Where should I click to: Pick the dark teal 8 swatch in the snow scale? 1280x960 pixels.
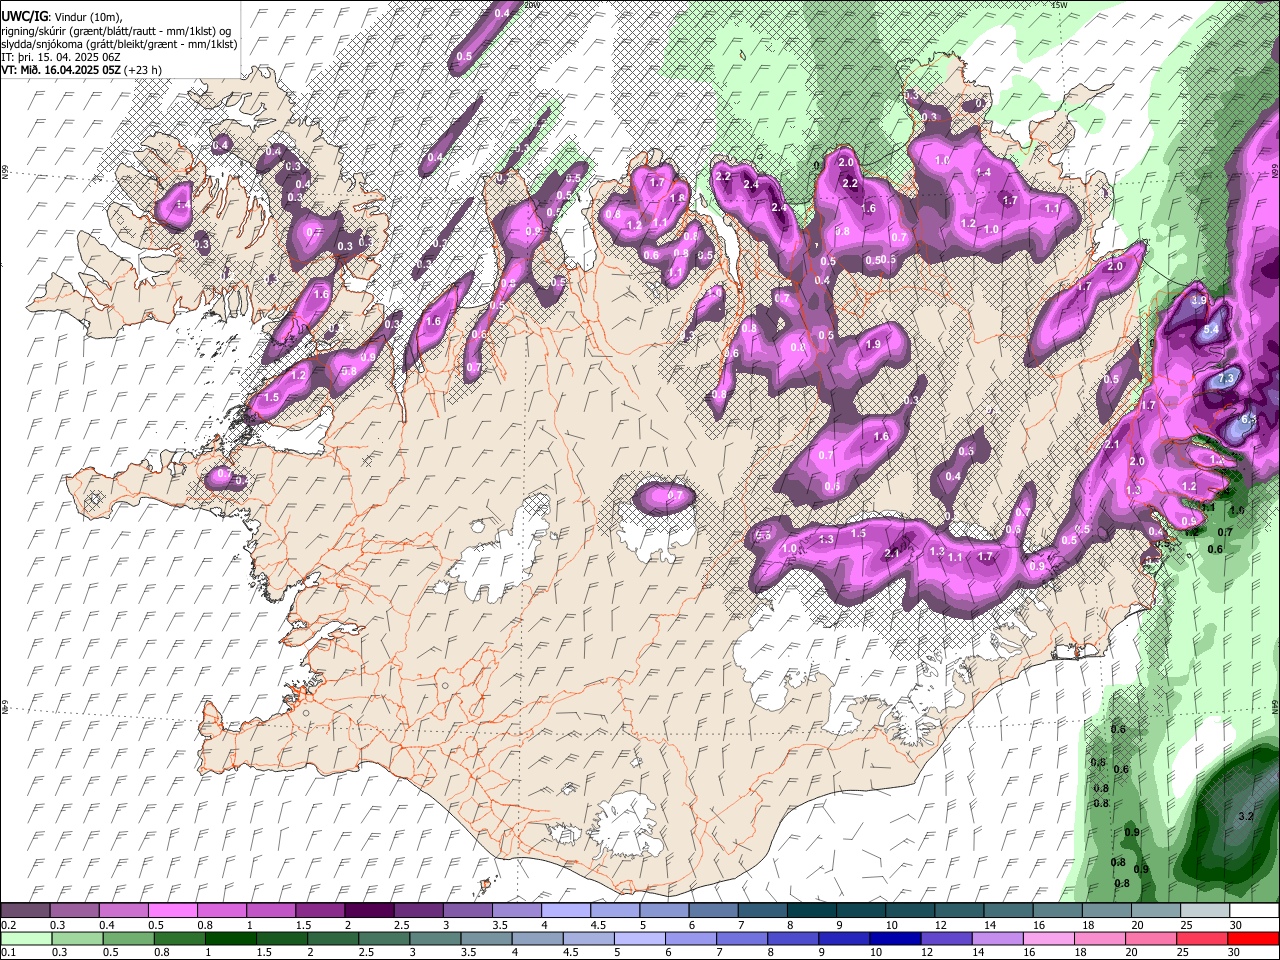pos(812,911)
